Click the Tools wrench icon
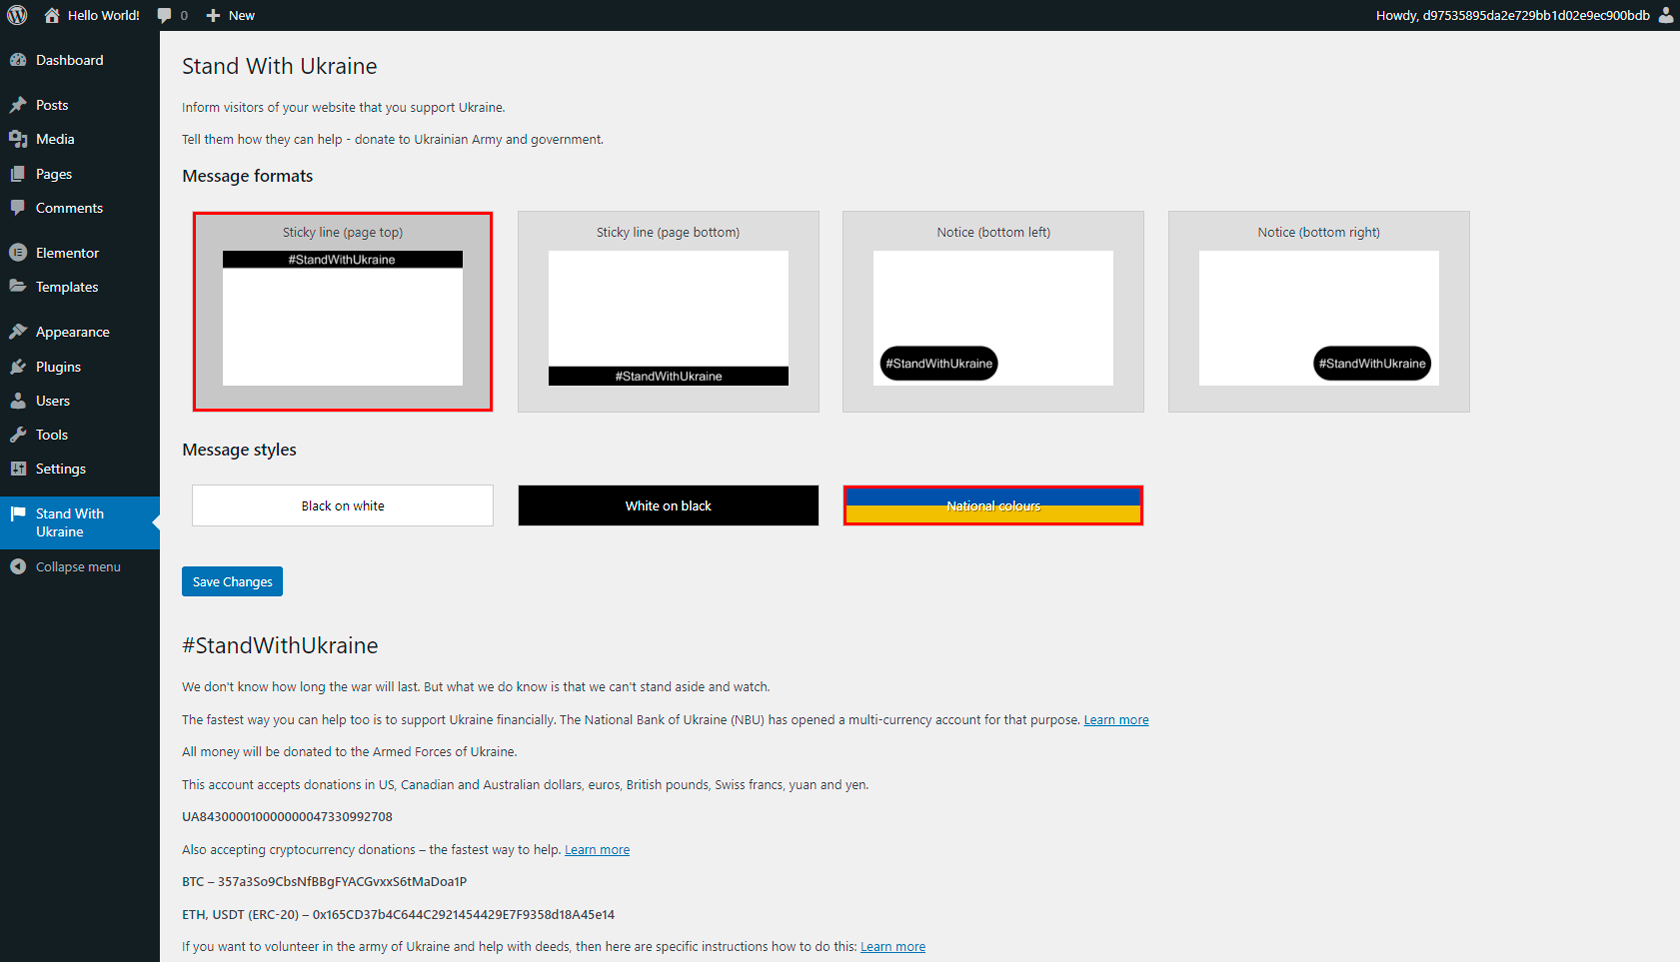The image size is (1680, 962). point(18,435)
